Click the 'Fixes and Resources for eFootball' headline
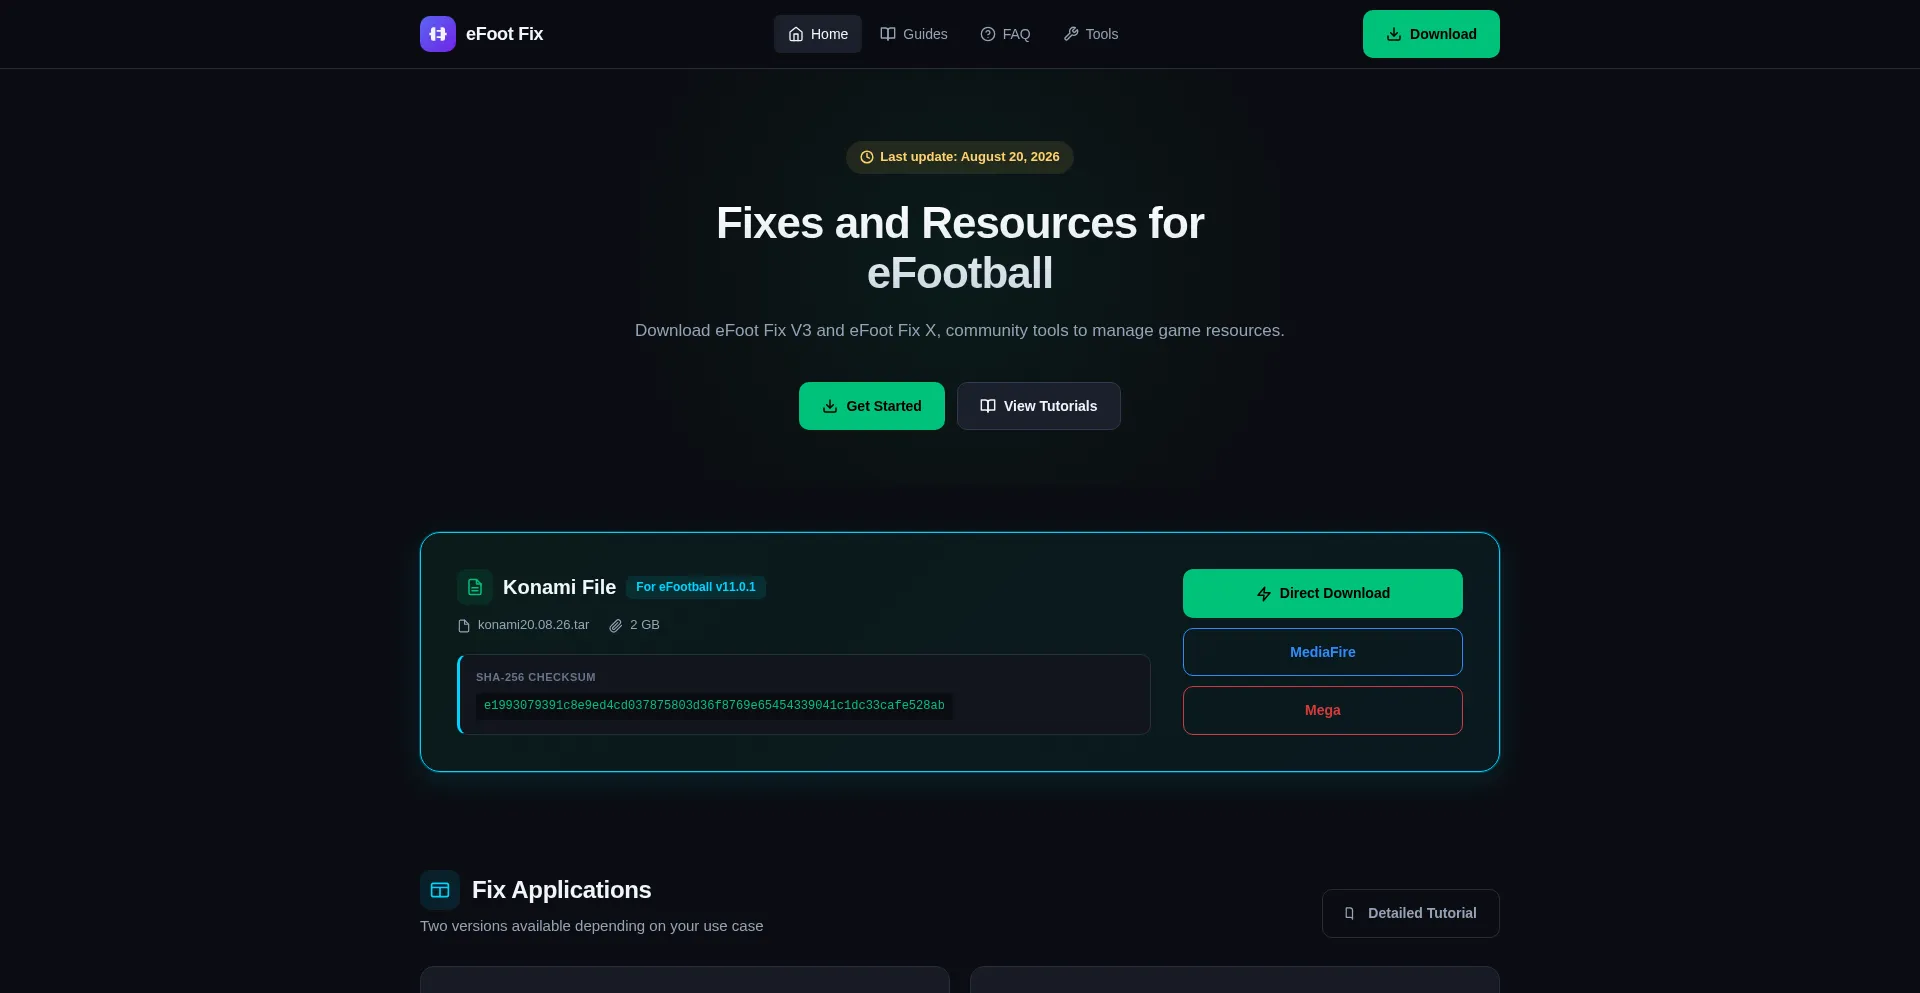 point(960,248)
